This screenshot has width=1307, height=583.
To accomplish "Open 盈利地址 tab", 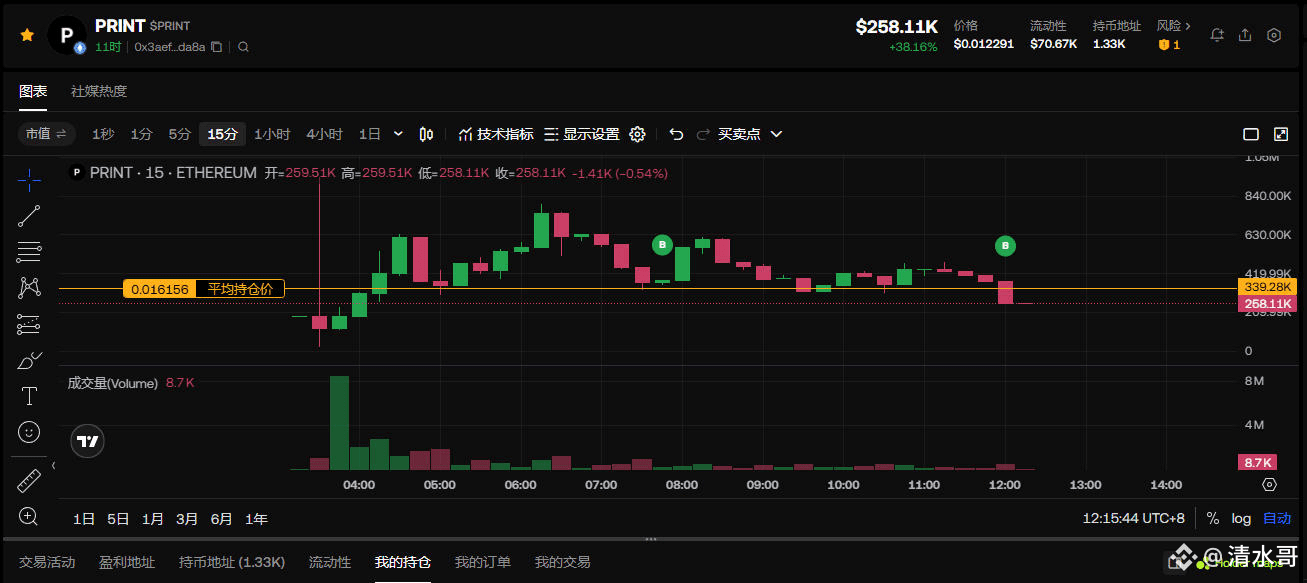I will pyautogui.click(x=127, y=563).
